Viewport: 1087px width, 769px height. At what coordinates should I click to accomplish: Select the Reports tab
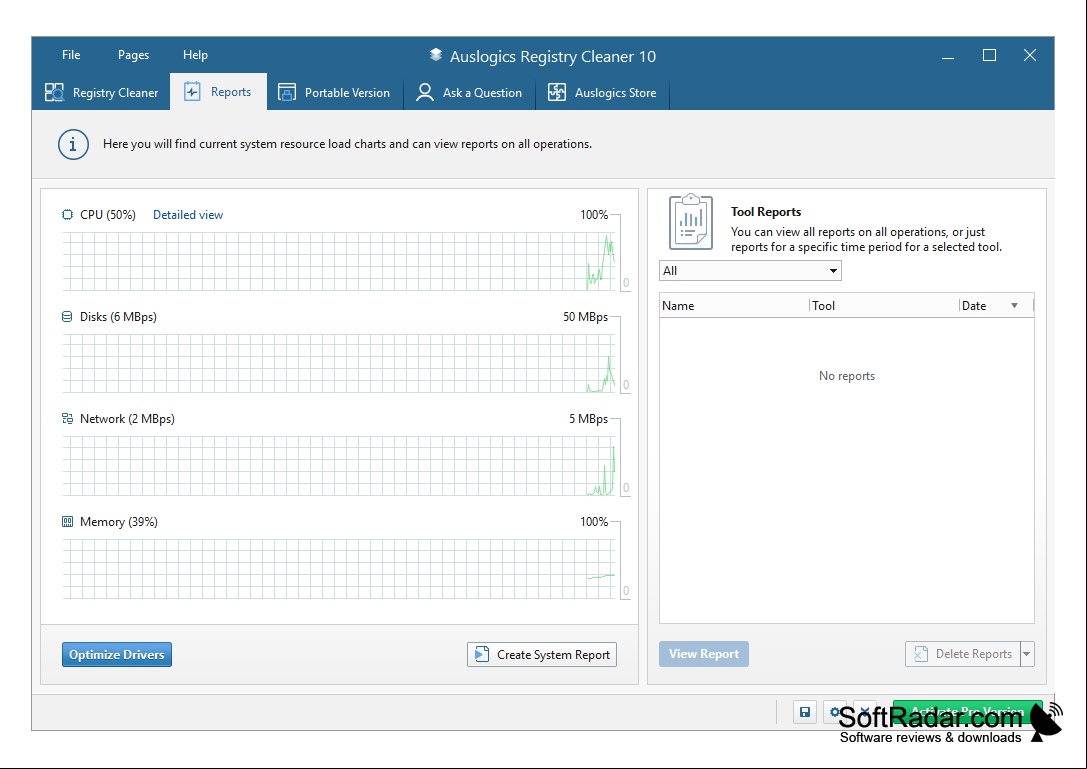(x=218, y=92)
